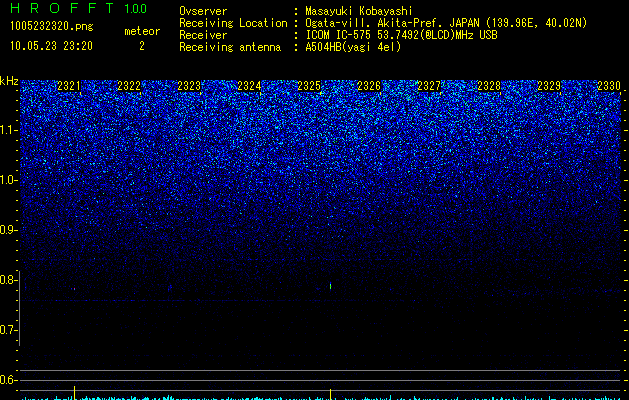Click the 2327 time marker
629x400 pixels.
tap(429, 86)
